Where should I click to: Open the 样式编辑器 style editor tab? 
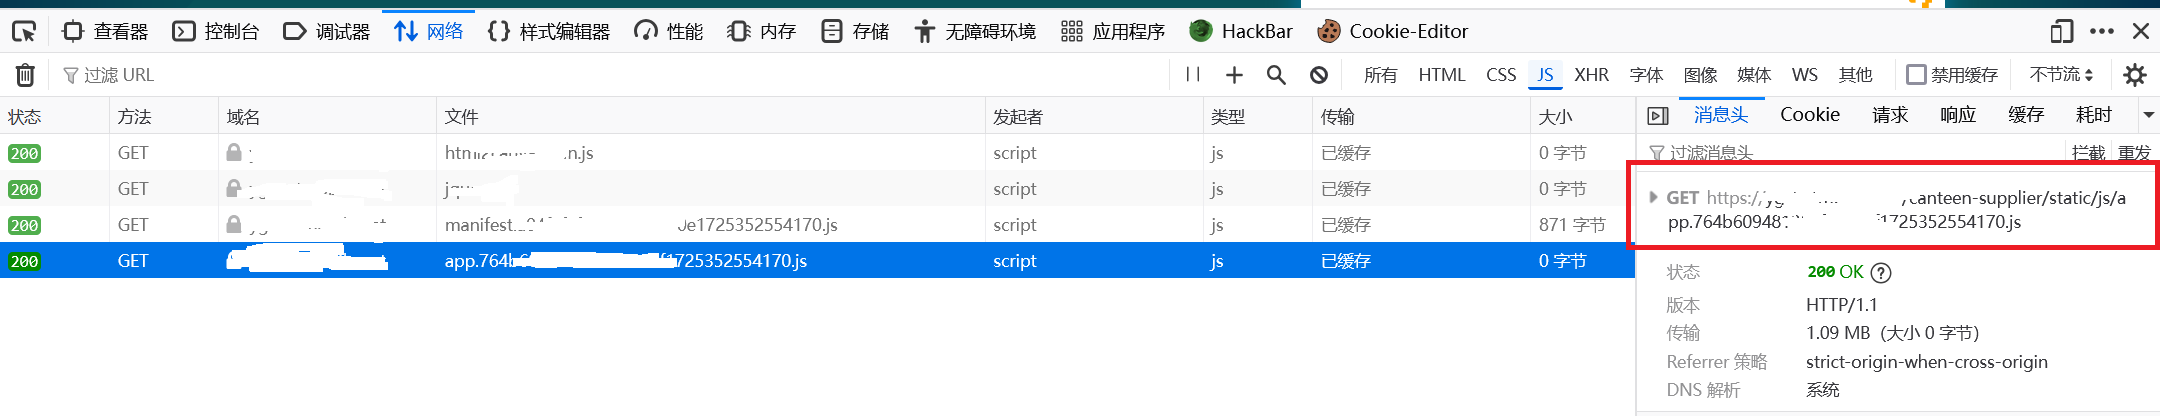pos(549,32)
